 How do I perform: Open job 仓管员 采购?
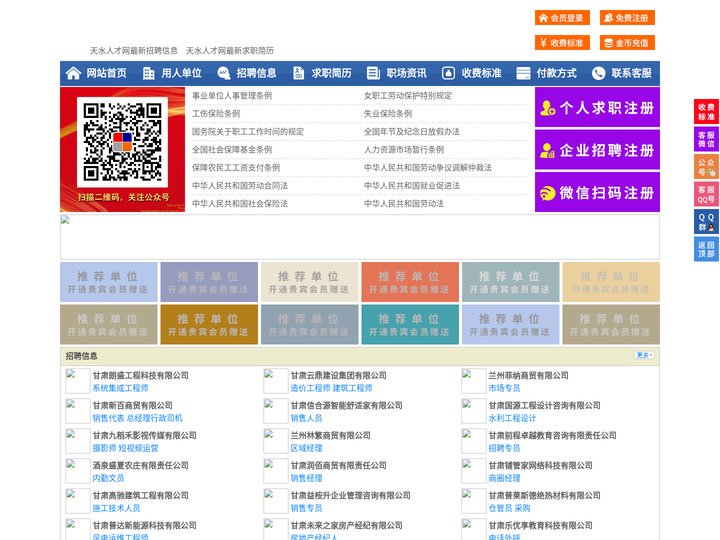click(x=509, y=508)
